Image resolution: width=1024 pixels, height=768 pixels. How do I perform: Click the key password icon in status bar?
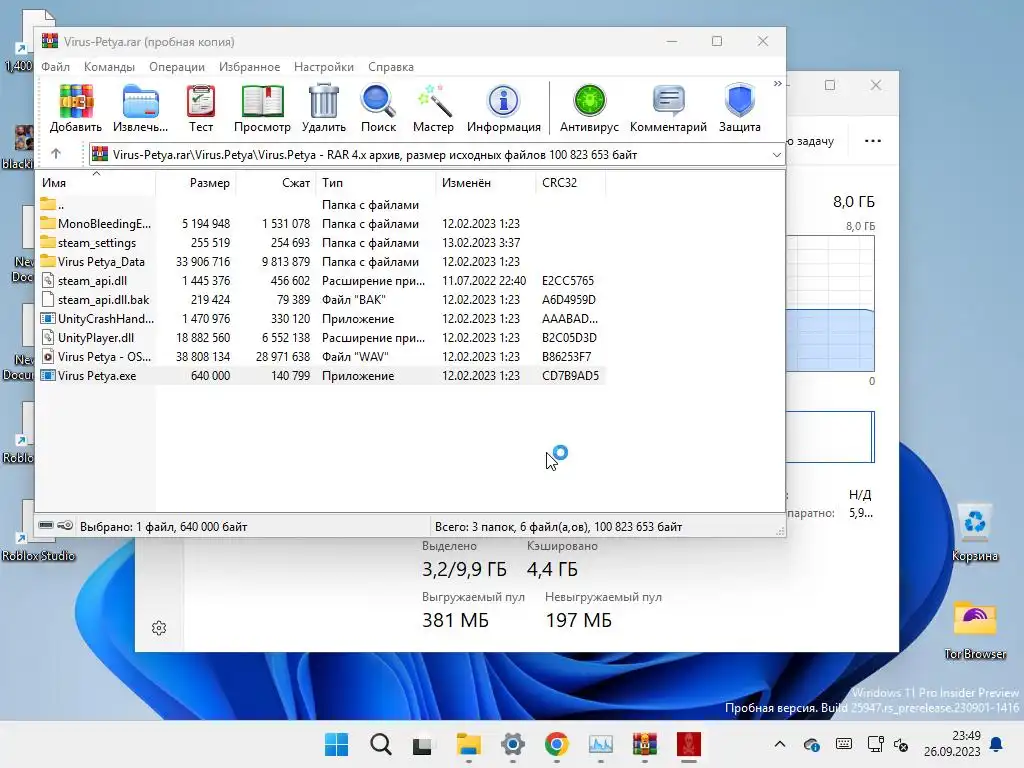65,525
